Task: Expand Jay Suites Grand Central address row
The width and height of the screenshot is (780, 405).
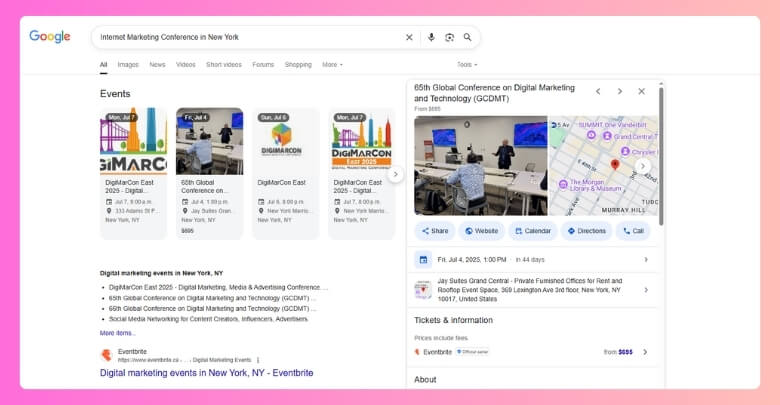Action: [x=533, y=290]
